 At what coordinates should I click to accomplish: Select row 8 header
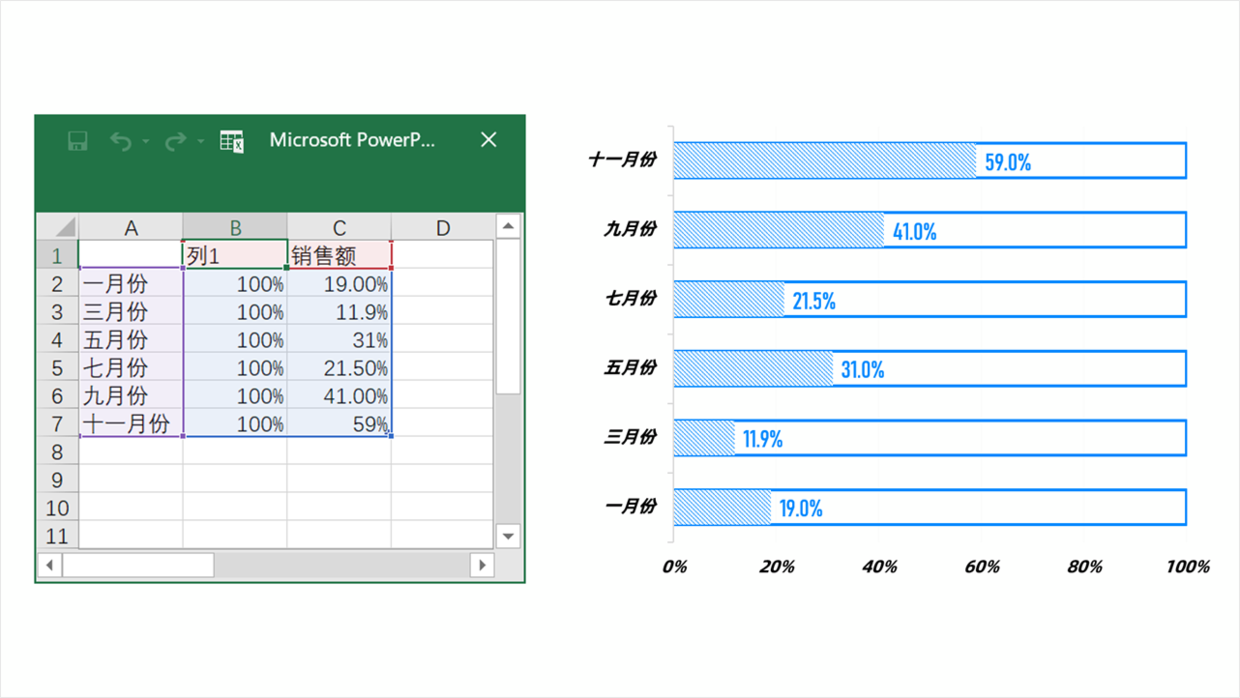(57, 452)
